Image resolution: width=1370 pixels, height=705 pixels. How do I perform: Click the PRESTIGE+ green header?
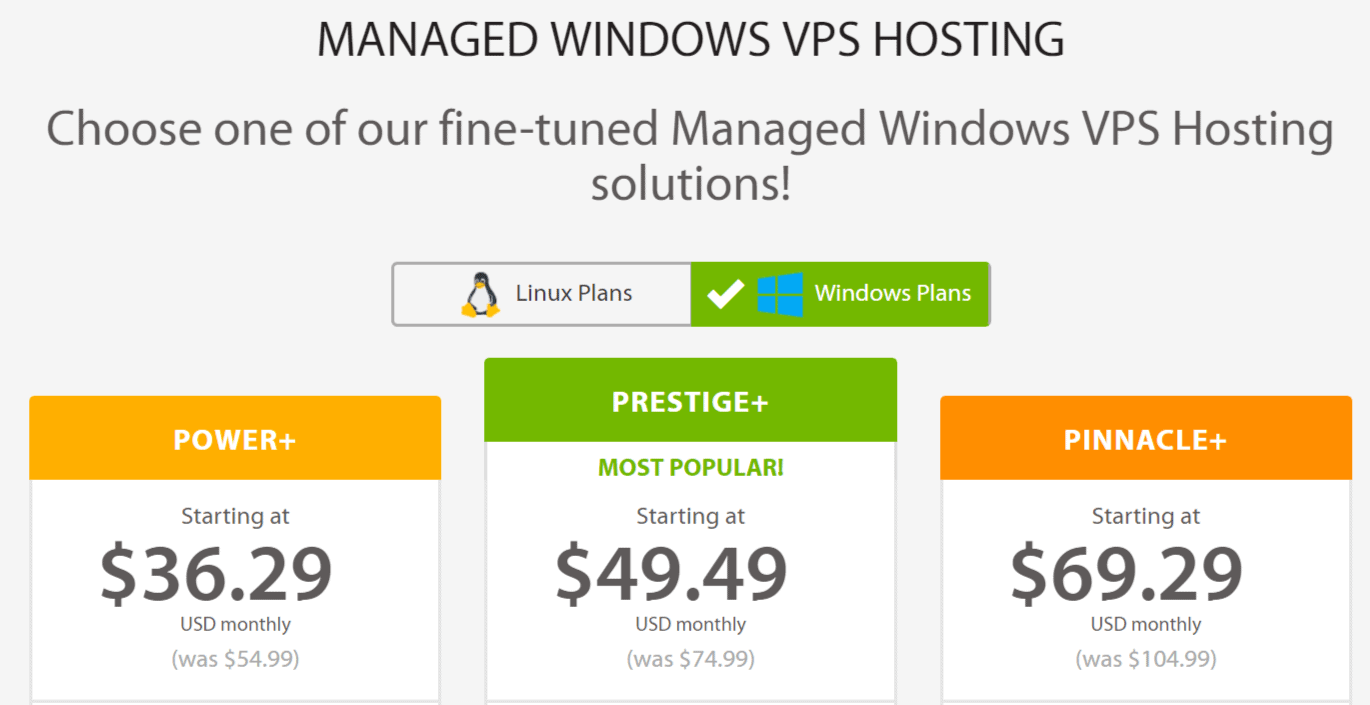690,400
